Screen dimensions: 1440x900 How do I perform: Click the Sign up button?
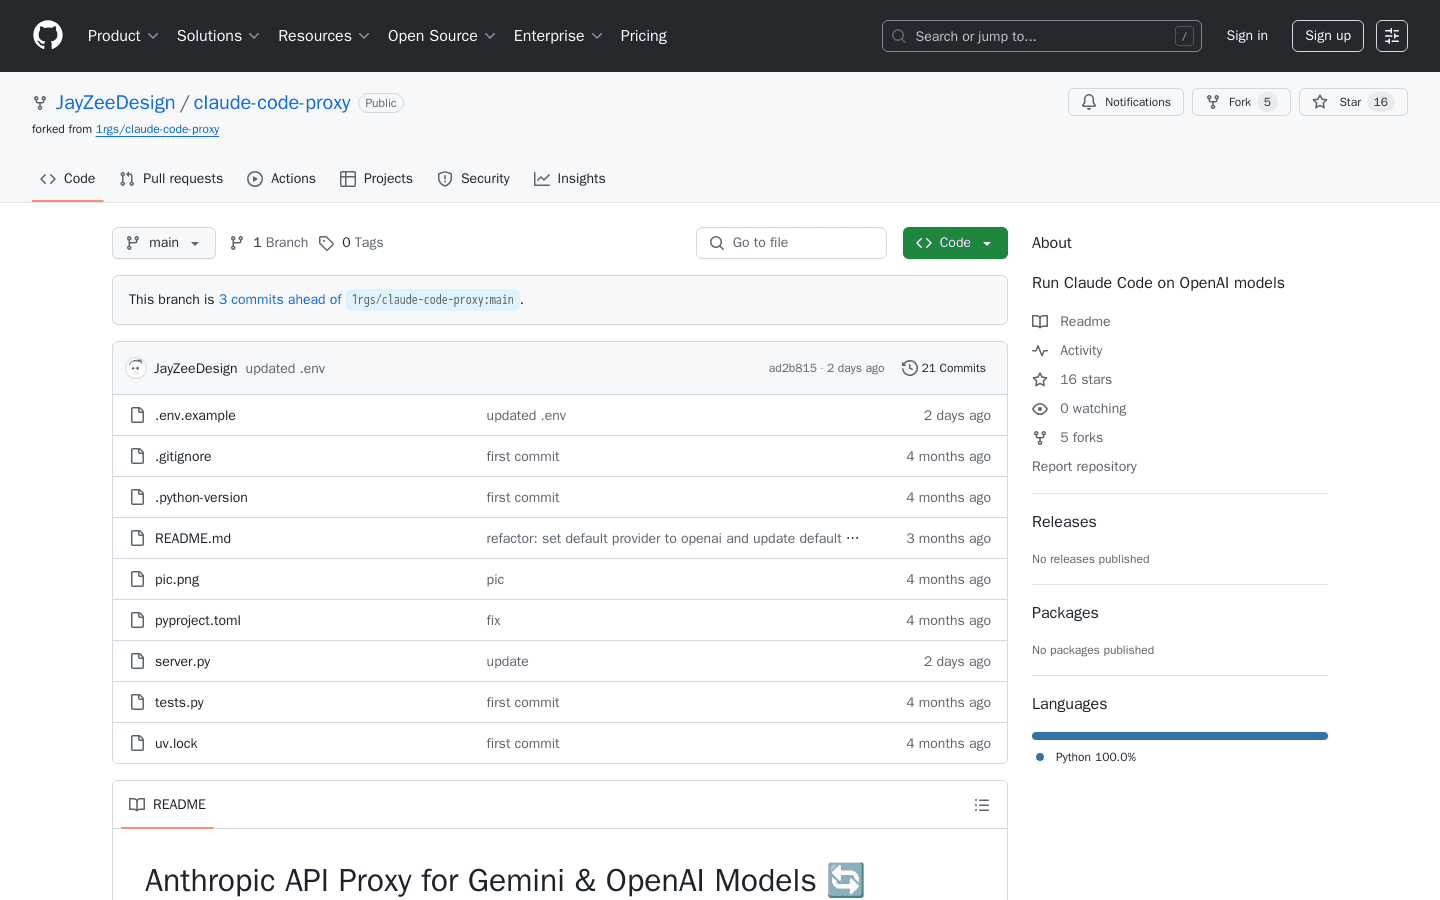click(x=1327, y=35)
